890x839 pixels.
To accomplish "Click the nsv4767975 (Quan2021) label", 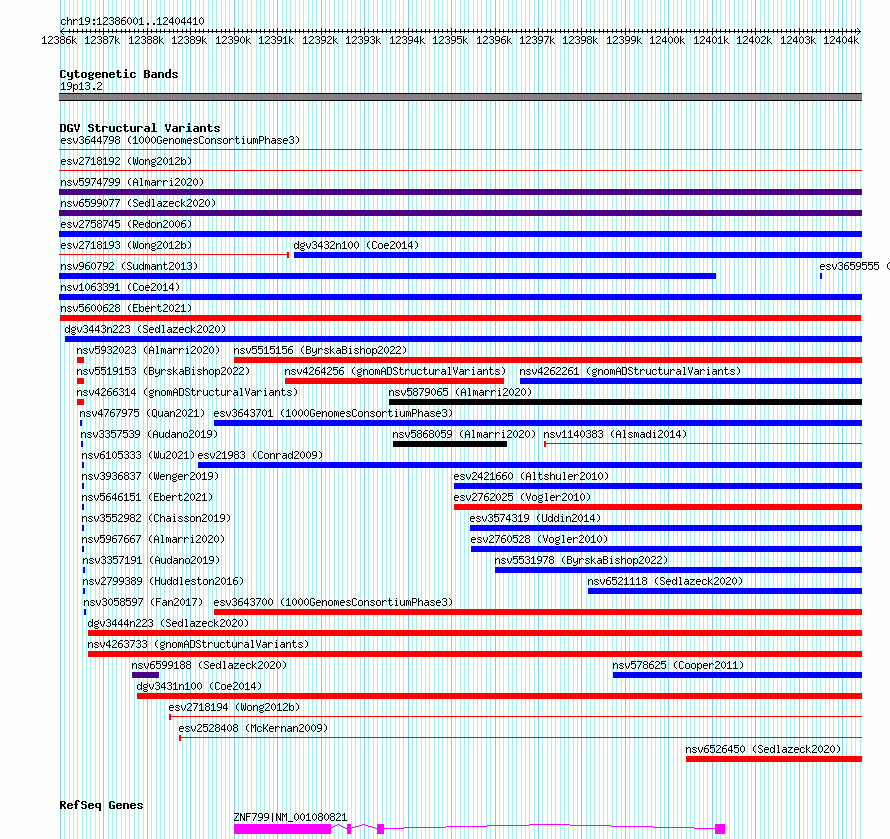I will pyautogui.click(x=142, y=413).
